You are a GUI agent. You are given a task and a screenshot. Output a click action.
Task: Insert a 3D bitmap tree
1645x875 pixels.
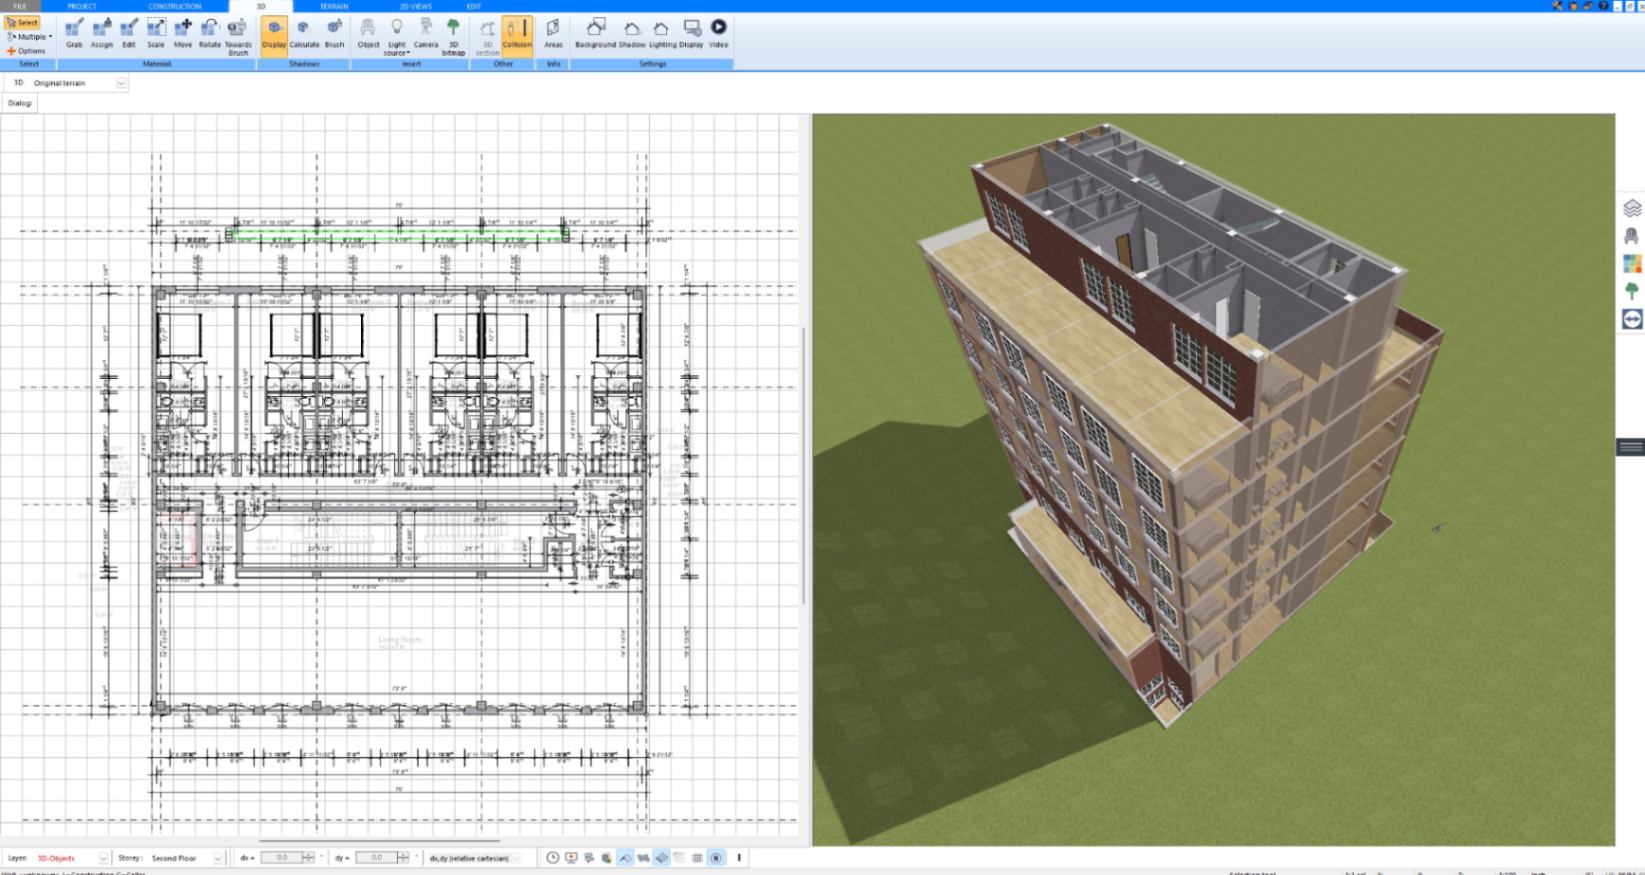453,36
